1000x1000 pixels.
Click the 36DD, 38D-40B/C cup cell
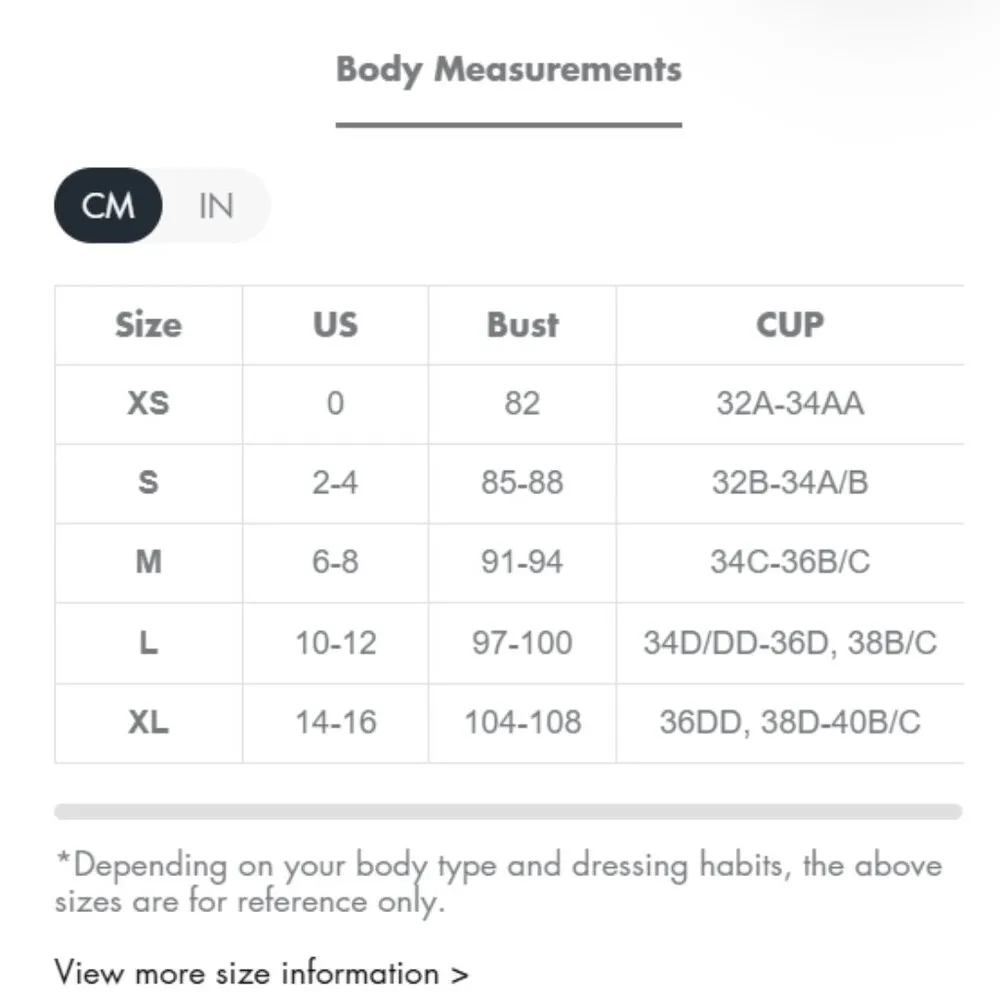tap(790, 722)
